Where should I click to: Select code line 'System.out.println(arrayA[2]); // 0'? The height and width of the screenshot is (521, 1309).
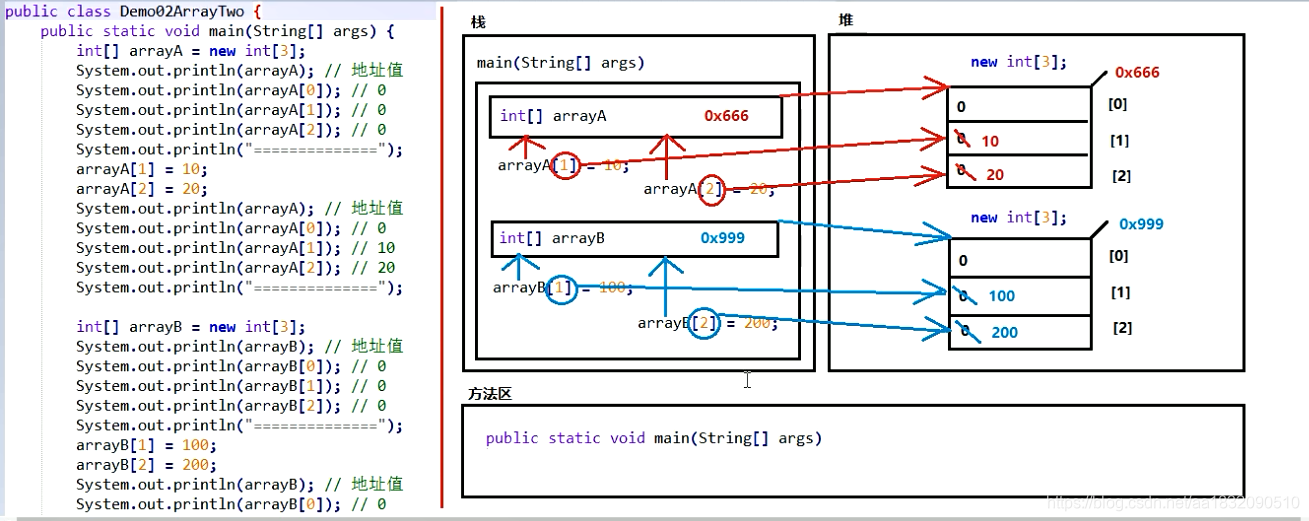pos(231,130)
